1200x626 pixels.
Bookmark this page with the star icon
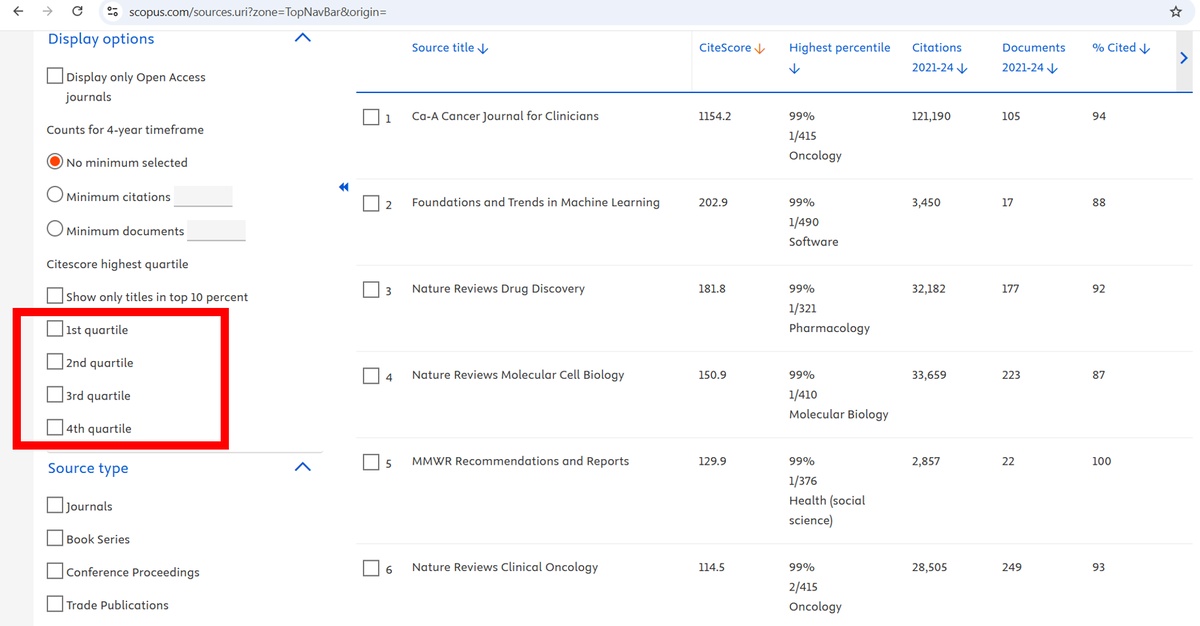[x=1177, y=14]
